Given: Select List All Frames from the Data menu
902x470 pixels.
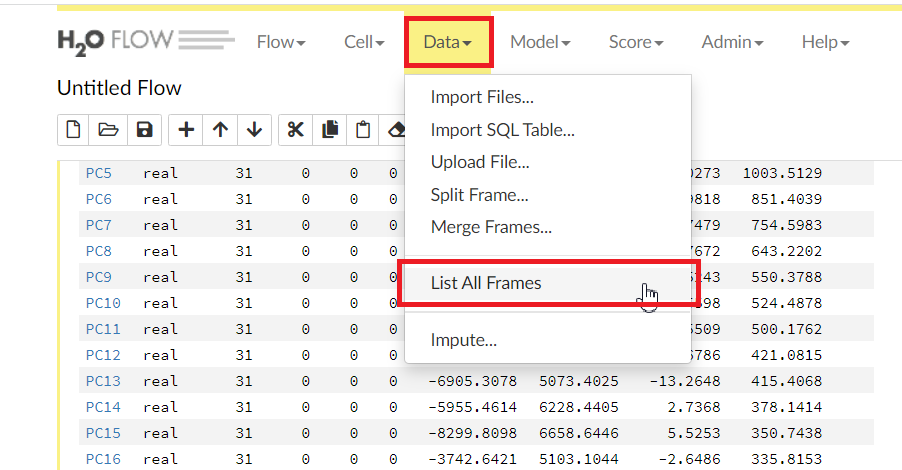Looking at the screenshot, I should (486, 283).
